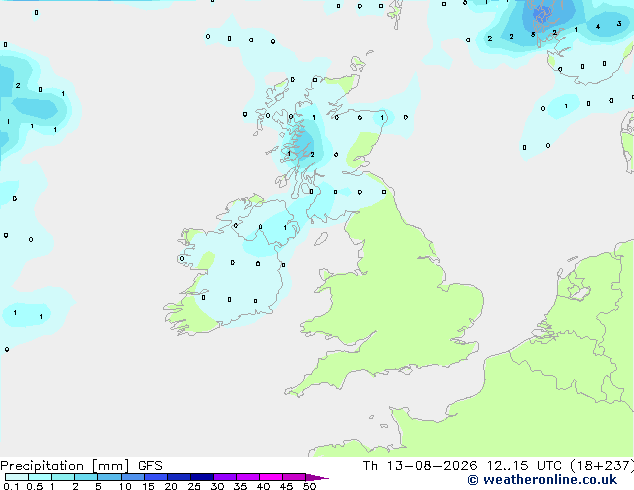Image resolution: width=634 pixels, height=490 pixels.
Task: Pick the 15–20 mm legend color swatch
Action: (x=155, y=477)
